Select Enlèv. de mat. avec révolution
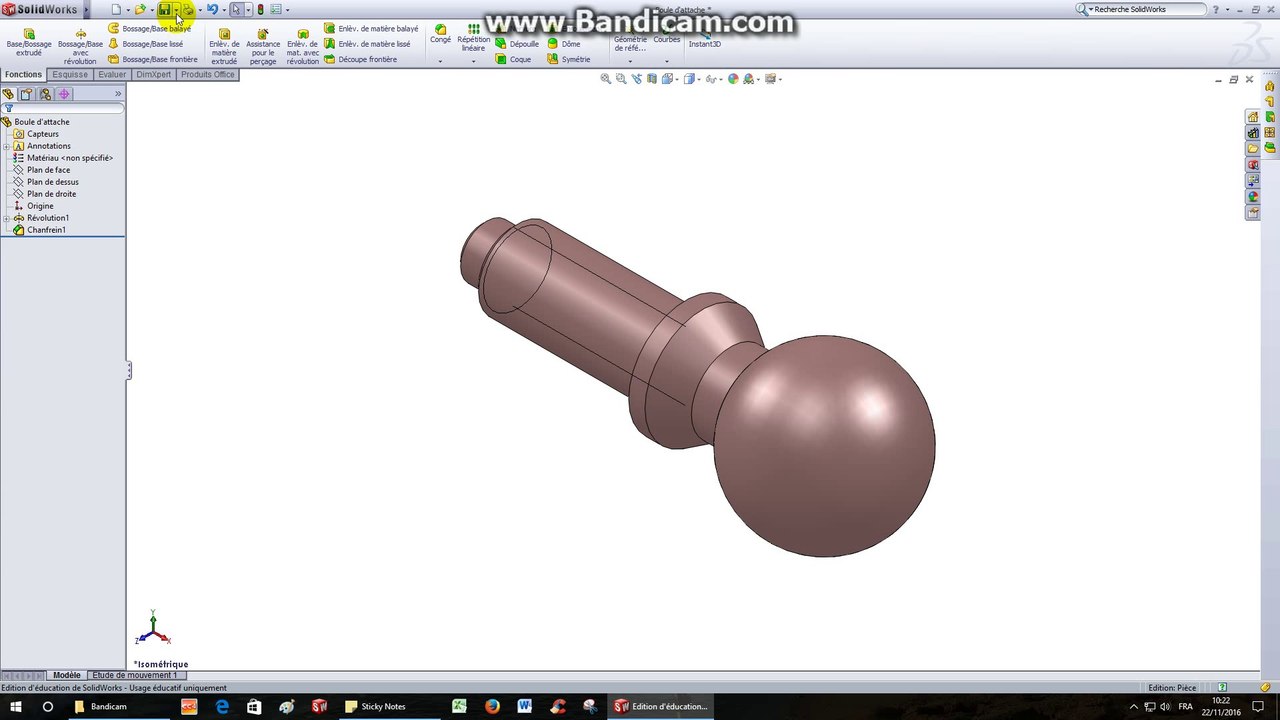 tap(303, 46)
